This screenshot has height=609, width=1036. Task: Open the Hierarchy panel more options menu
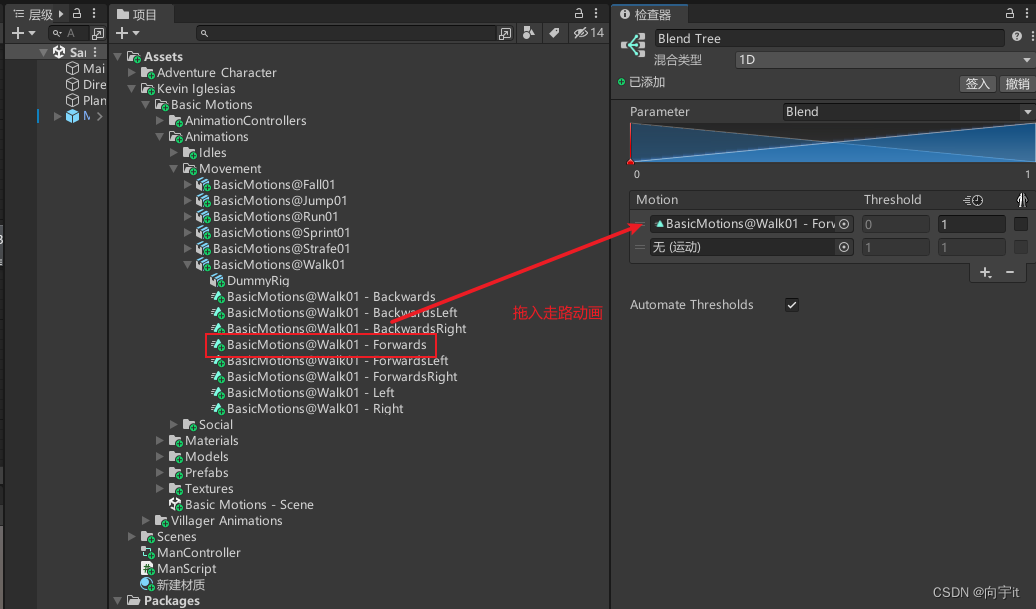click(x=94, y=13)
